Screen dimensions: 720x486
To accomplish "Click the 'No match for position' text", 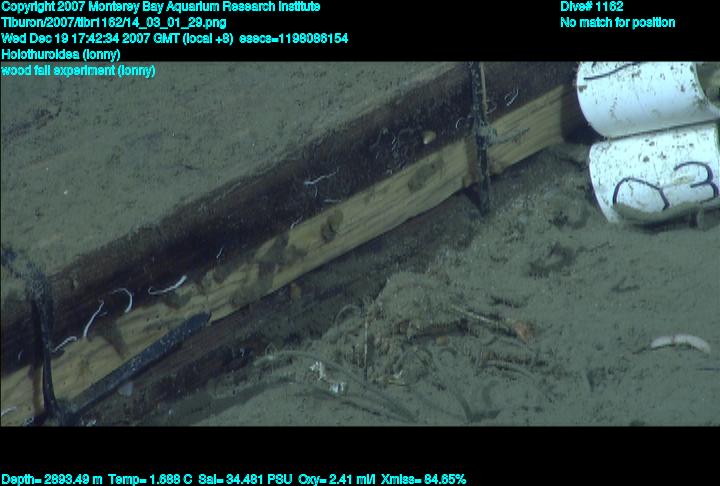I will point(618,23).
